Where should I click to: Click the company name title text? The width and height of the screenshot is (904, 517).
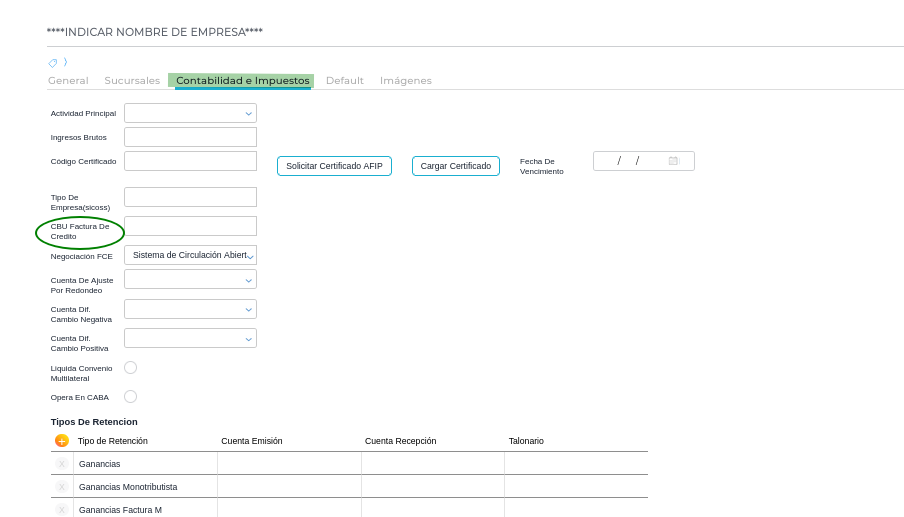pos(155,32)
